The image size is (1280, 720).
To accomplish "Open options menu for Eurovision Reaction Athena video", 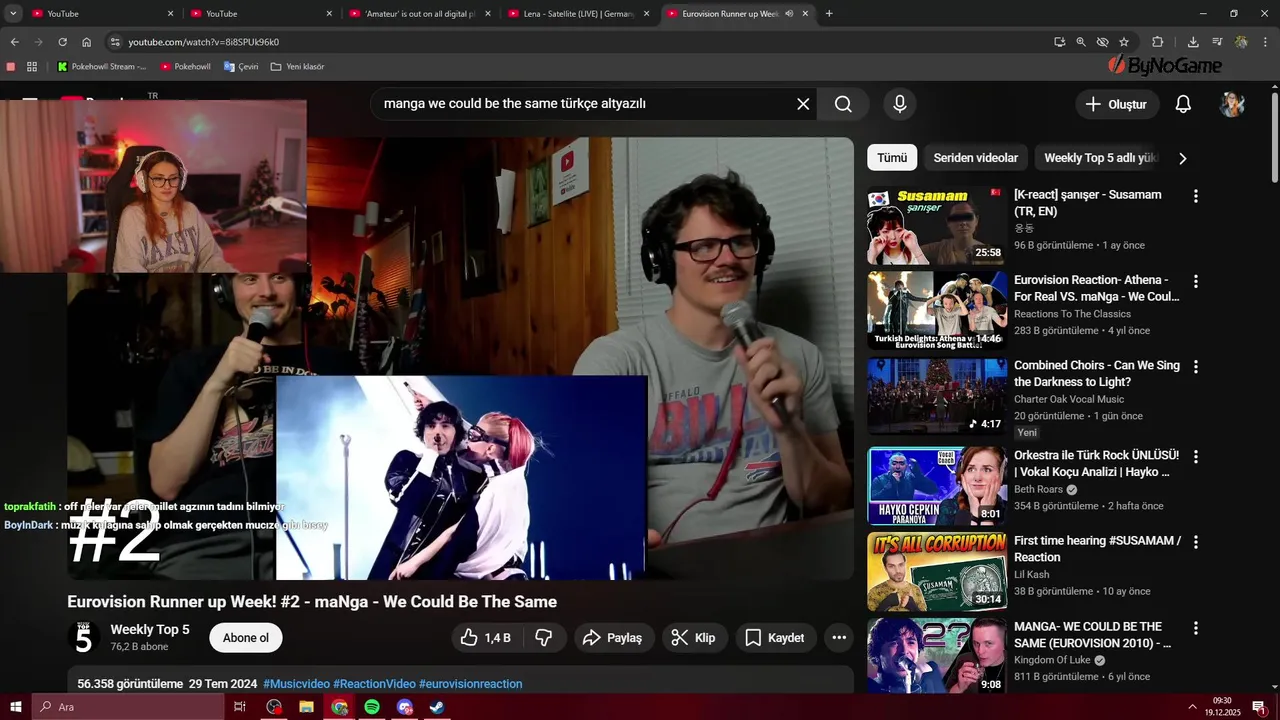I will tap(1195, 282).
